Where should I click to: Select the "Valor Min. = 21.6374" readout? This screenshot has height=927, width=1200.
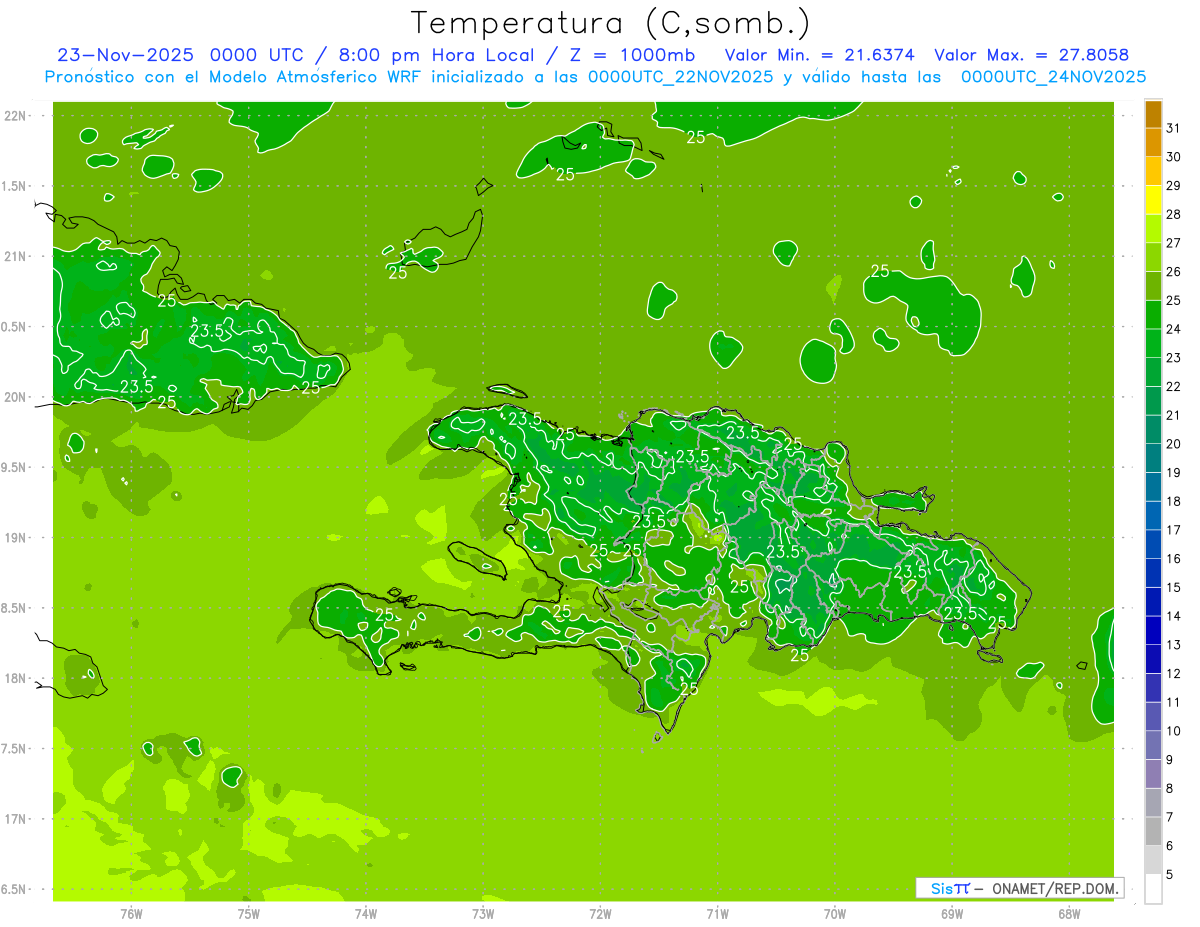(819, 55)
